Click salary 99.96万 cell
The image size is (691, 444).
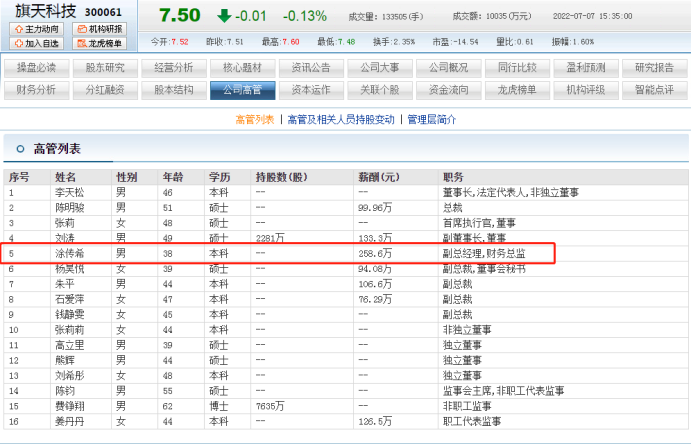click(375, 208)
